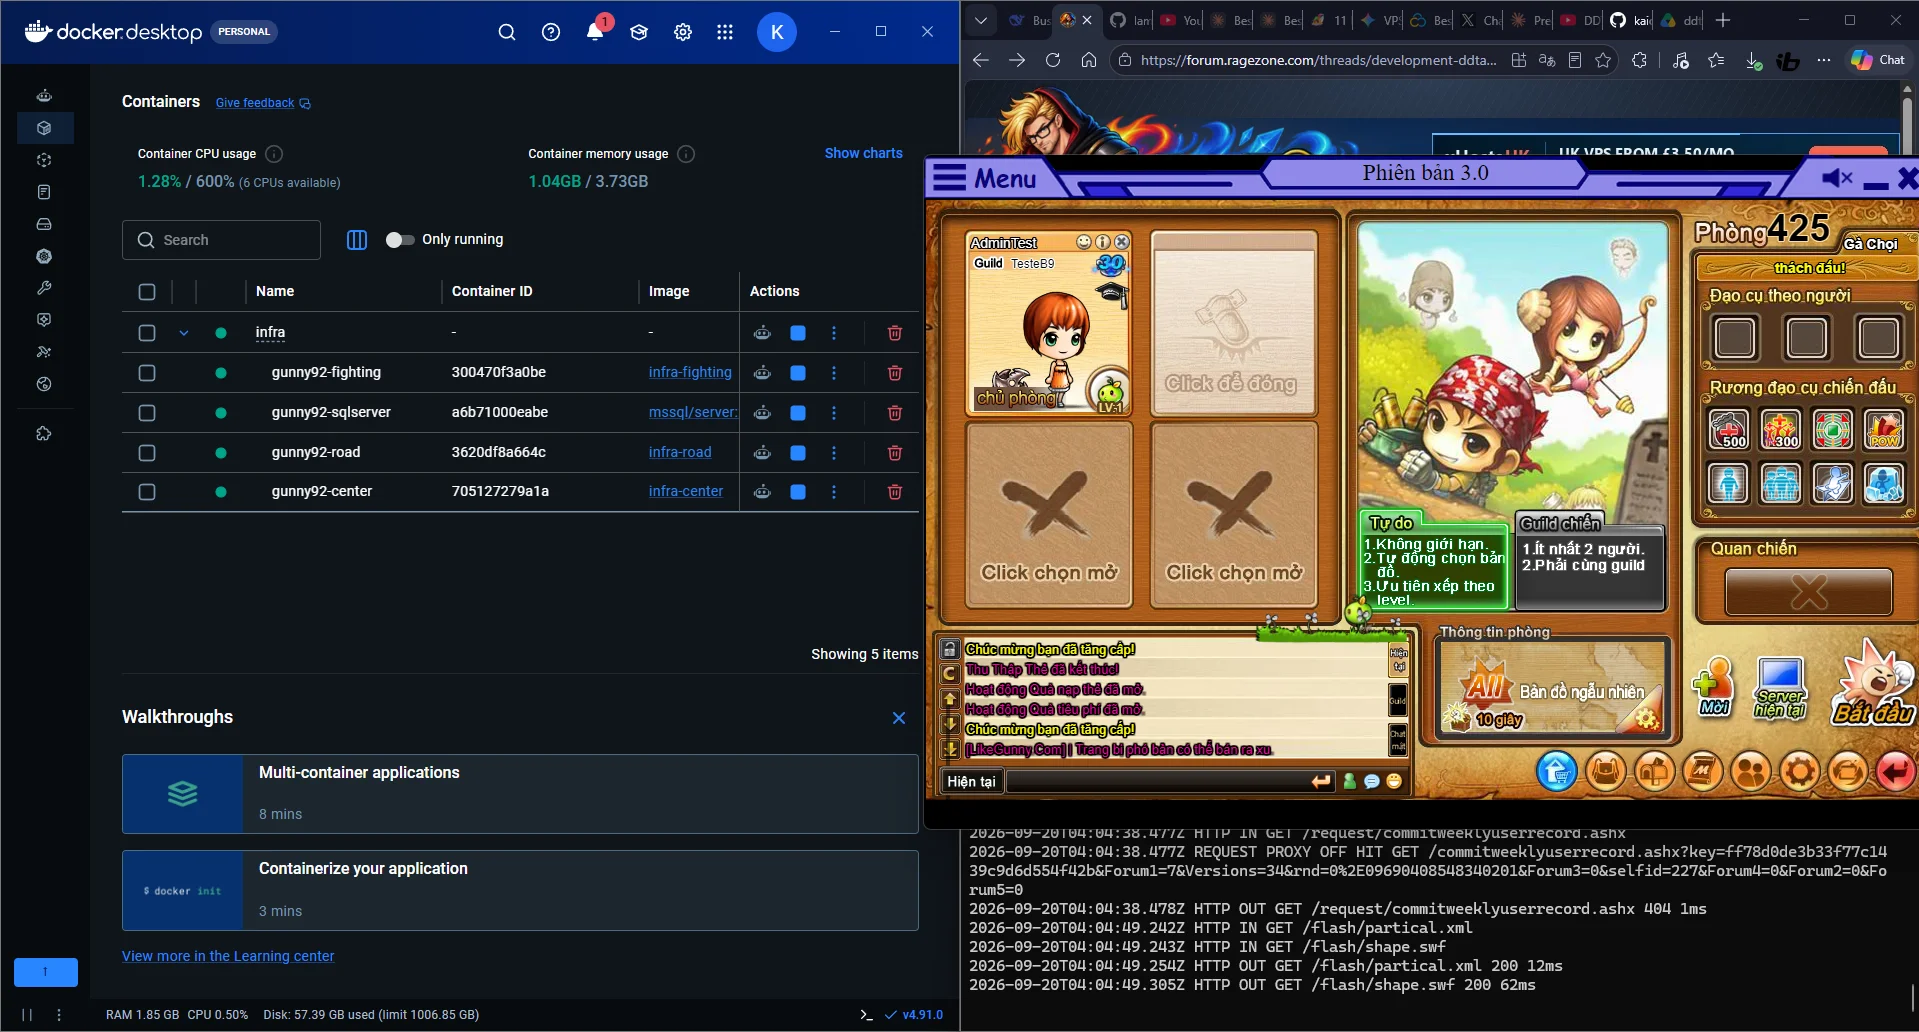Open the Docker apps grid icon
Viewport: 1919px width, 1032px height.
tap(725, 32)
